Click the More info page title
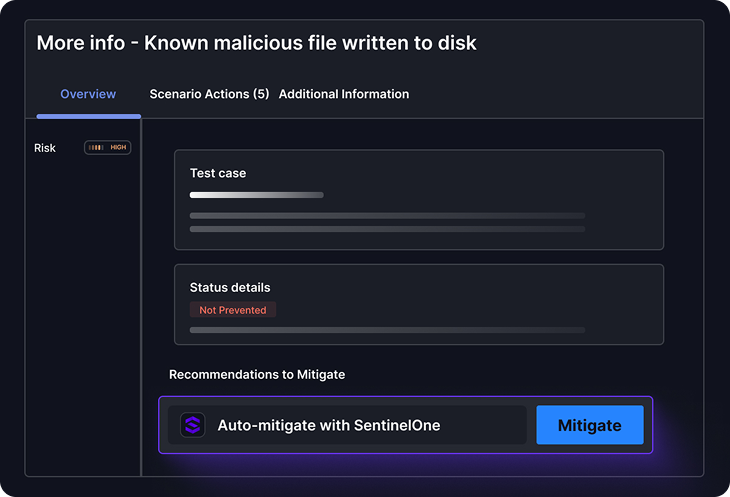 click(257, 43)
